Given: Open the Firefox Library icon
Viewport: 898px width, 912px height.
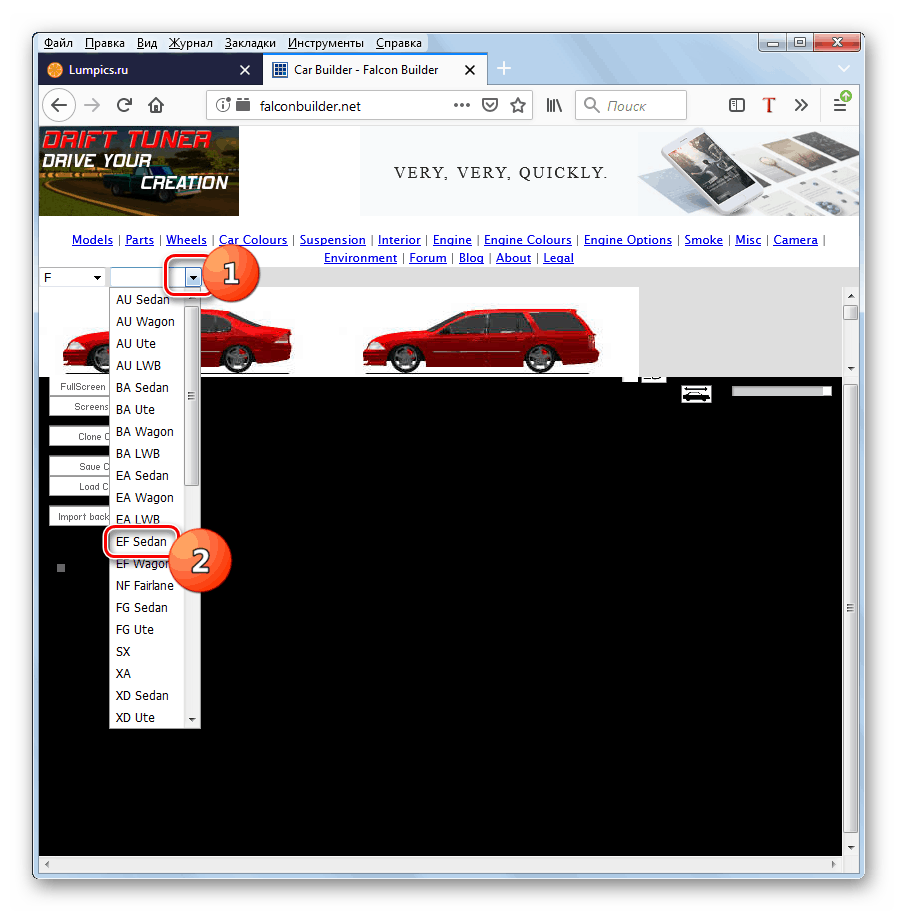Looking at the screenshot, I should click(x=553, y=105).
